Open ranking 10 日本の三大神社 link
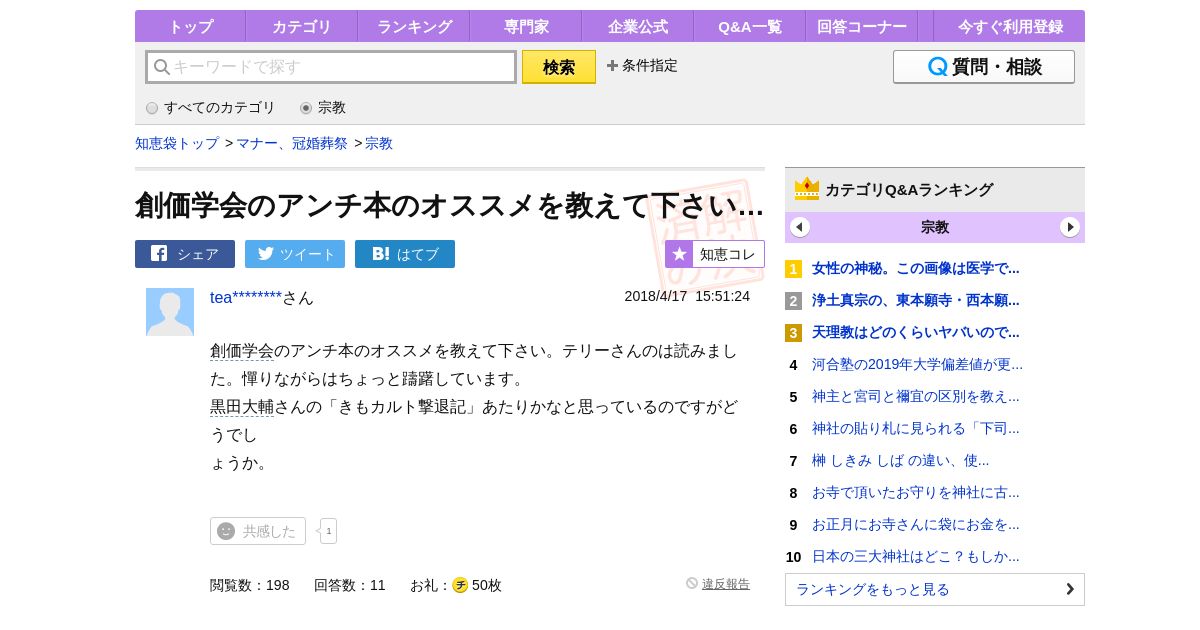The height and width of the screenshot is (630, 1200). [915, 556]
